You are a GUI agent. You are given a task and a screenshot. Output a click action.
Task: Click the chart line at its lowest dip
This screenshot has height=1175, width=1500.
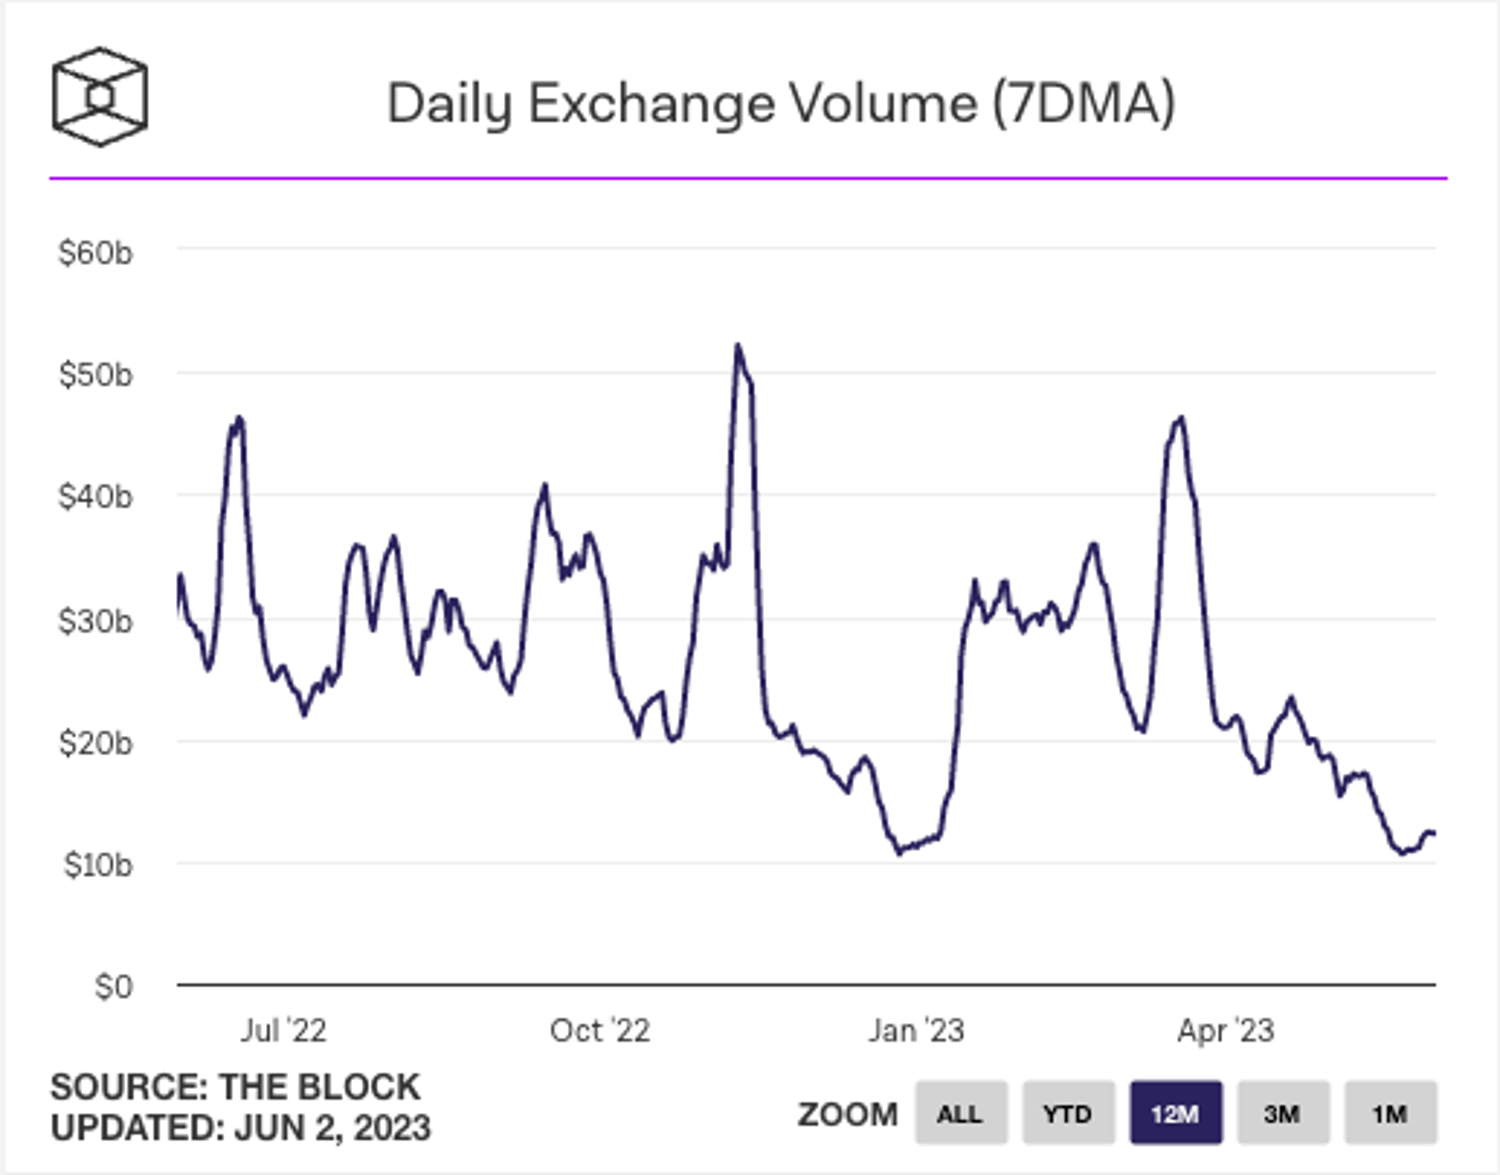click(x=899, y=852)
